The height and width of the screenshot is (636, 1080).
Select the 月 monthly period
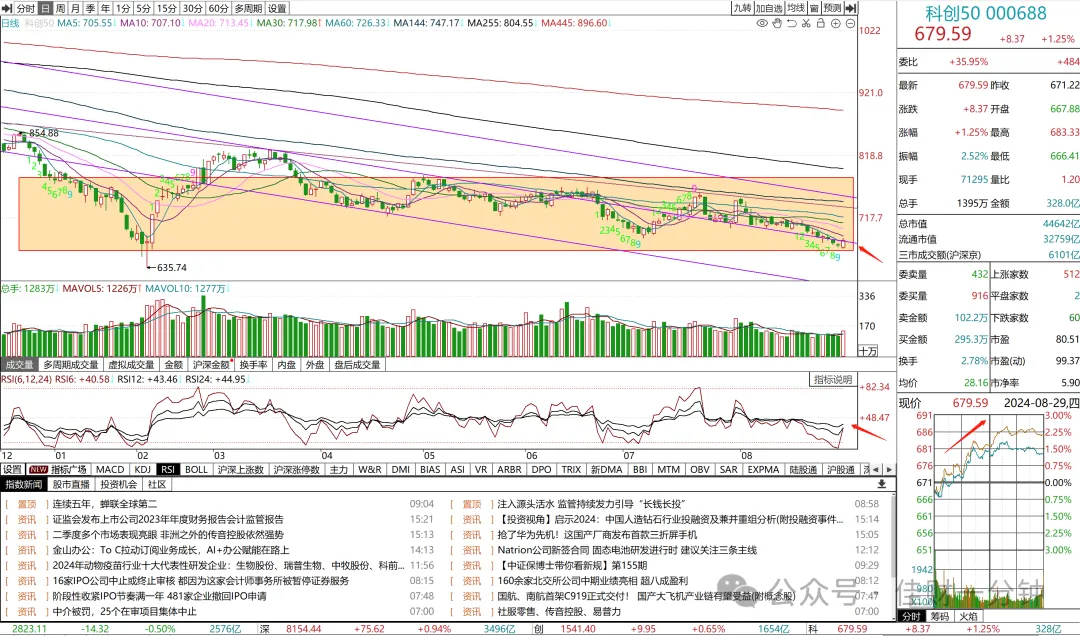[x=76, y=8]
